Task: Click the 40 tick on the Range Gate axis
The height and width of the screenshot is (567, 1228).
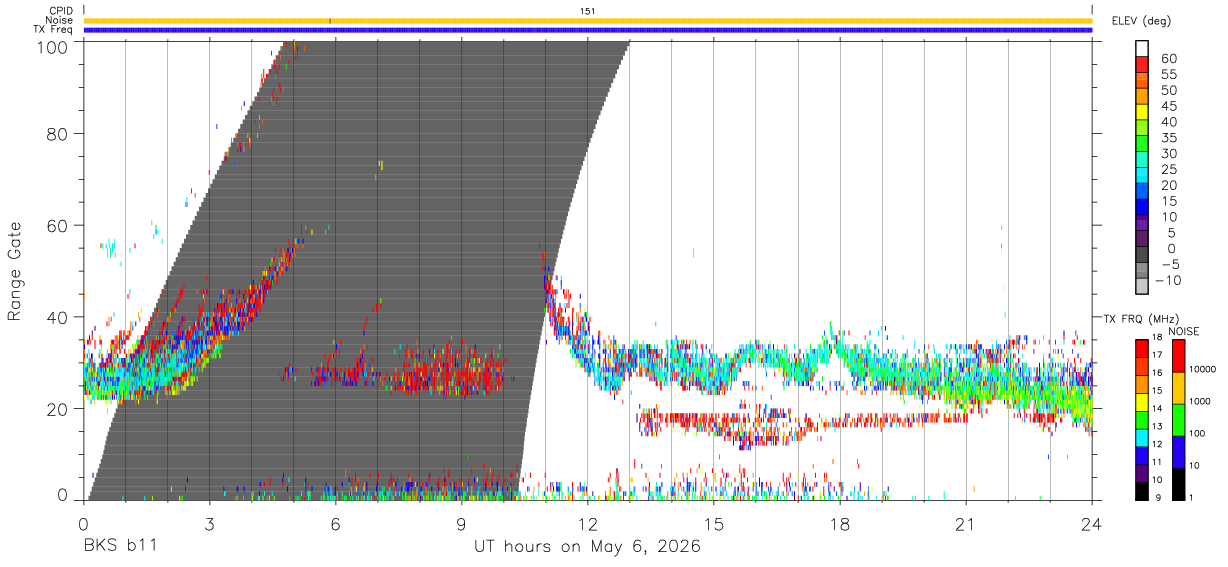Action: pyautogui.click(x=58, y=317)
